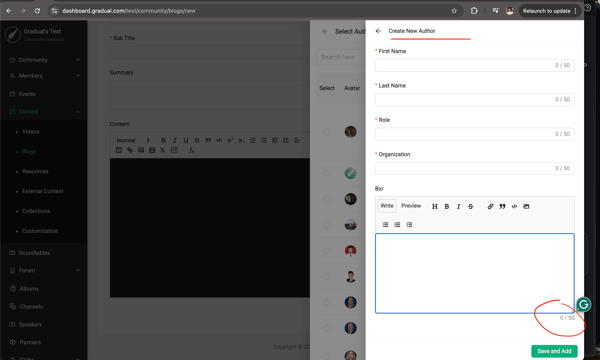Expand the Members sidebar menu
This screenshot has height=360, width=600.
(x=44, y=76)
